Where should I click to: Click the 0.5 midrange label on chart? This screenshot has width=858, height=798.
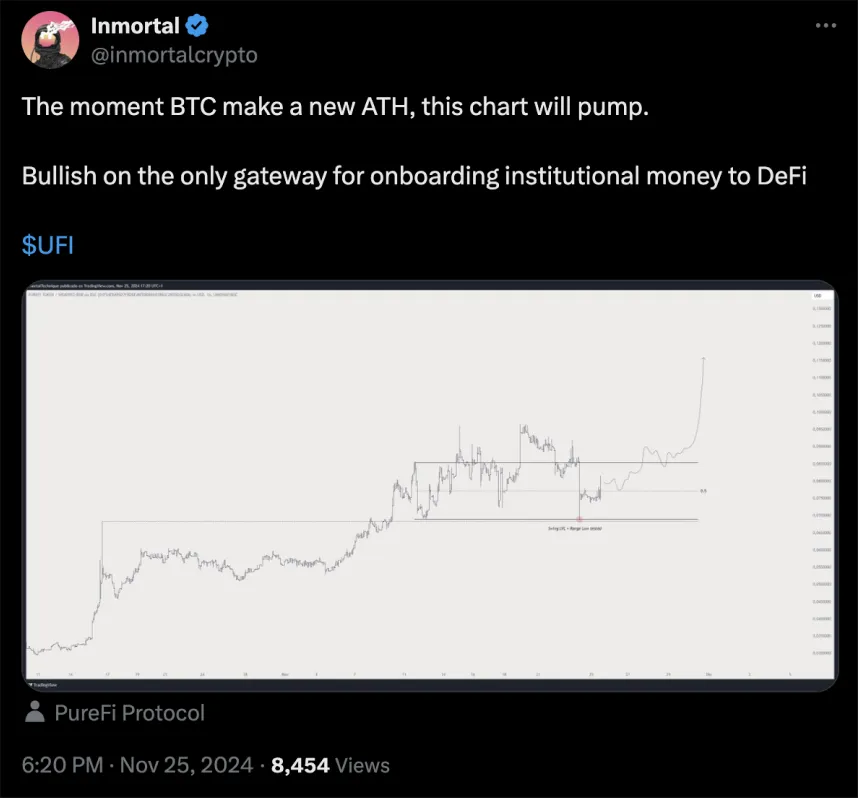[x=703, y=491]
